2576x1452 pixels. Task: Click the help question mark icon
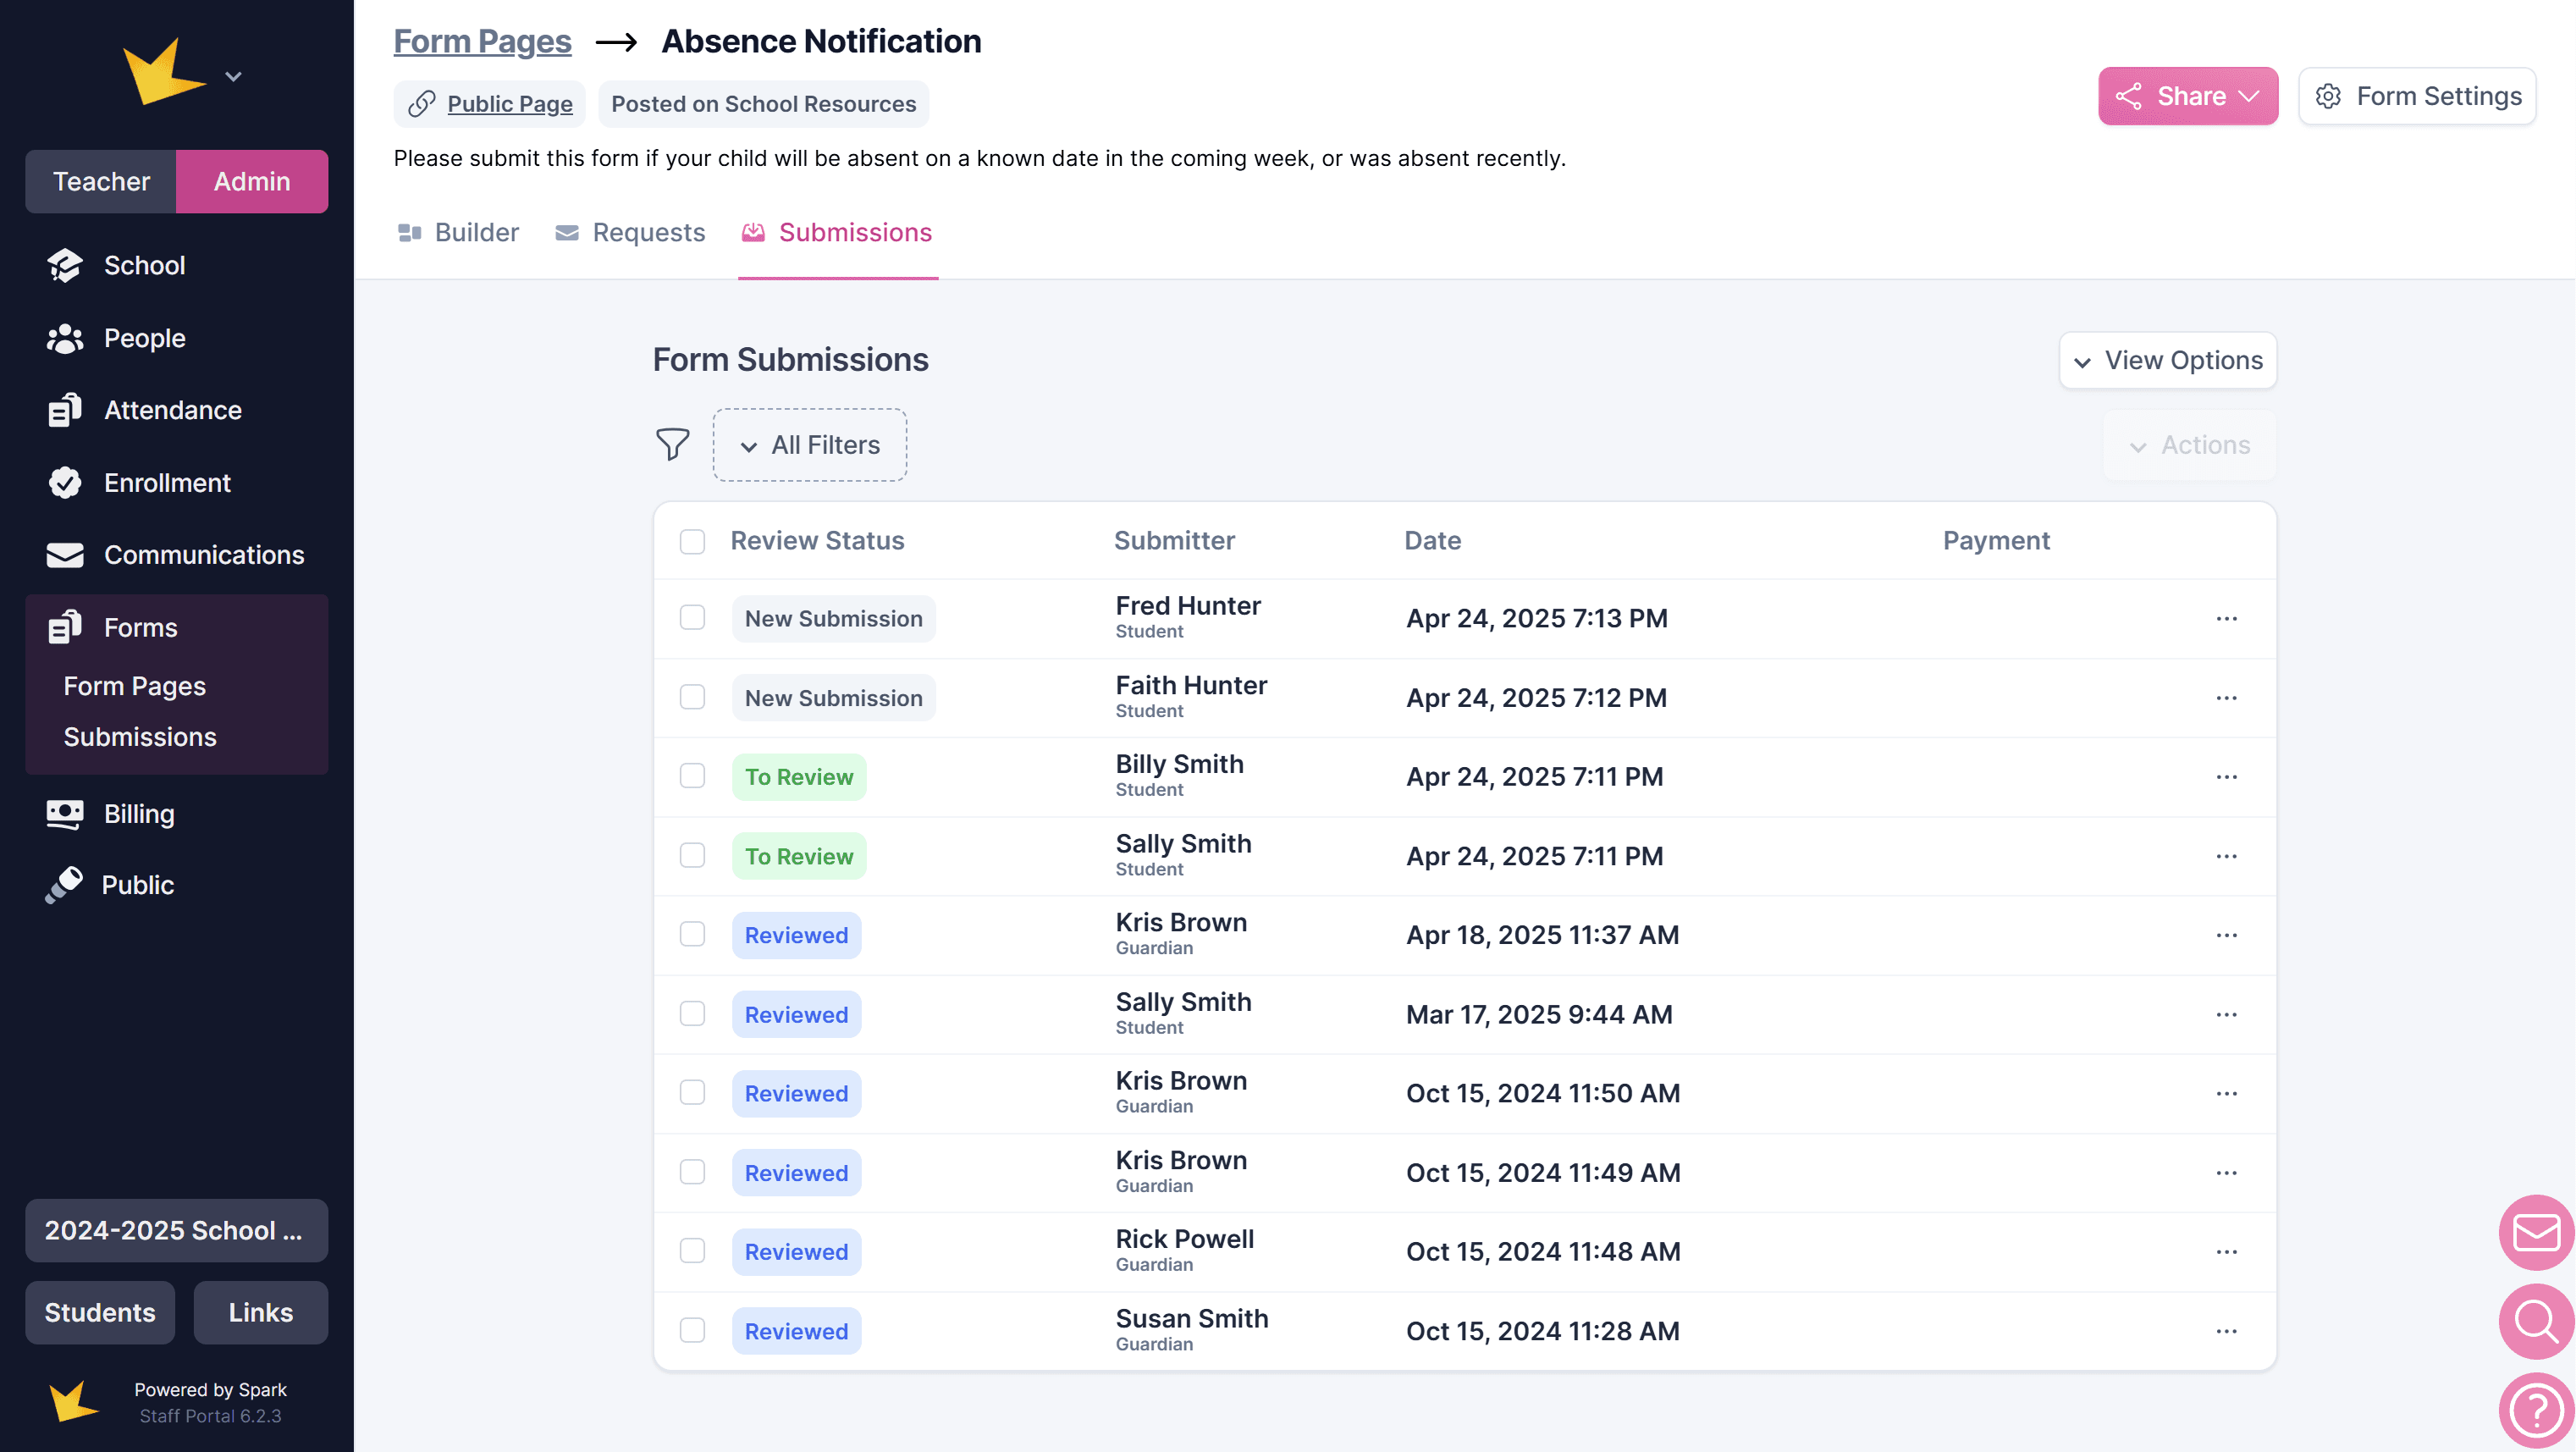click(x=2535, y=1410)
